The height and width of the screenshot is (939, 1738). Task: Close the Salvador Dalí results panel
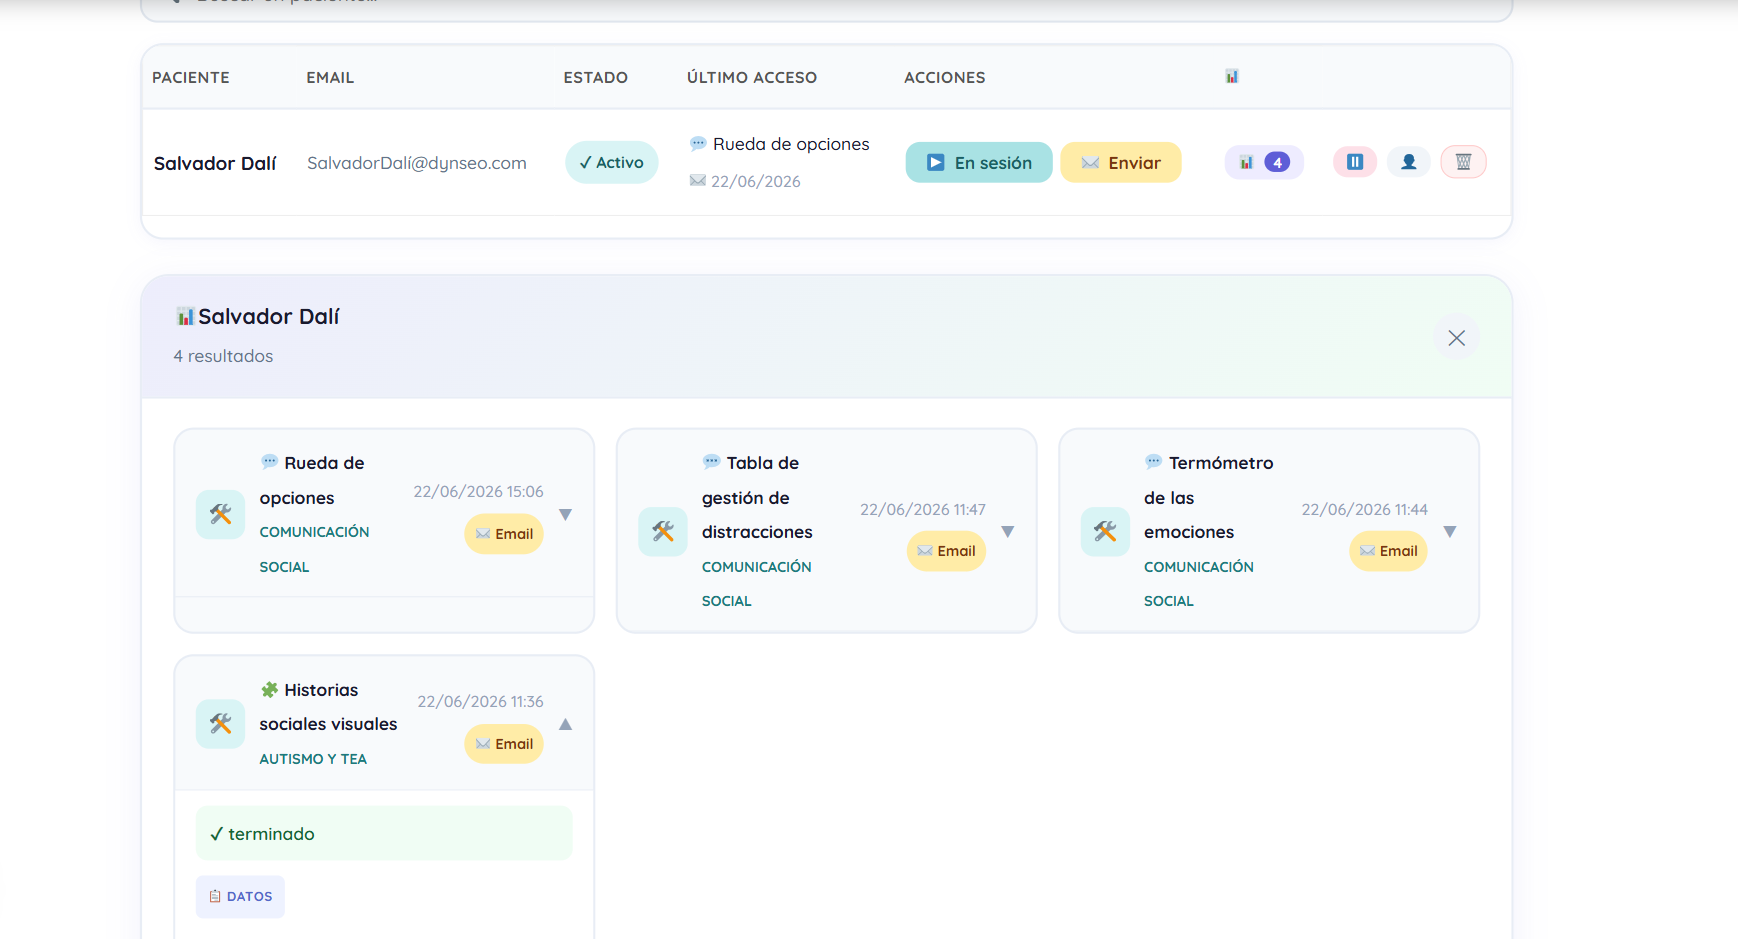pos(1457,338)
